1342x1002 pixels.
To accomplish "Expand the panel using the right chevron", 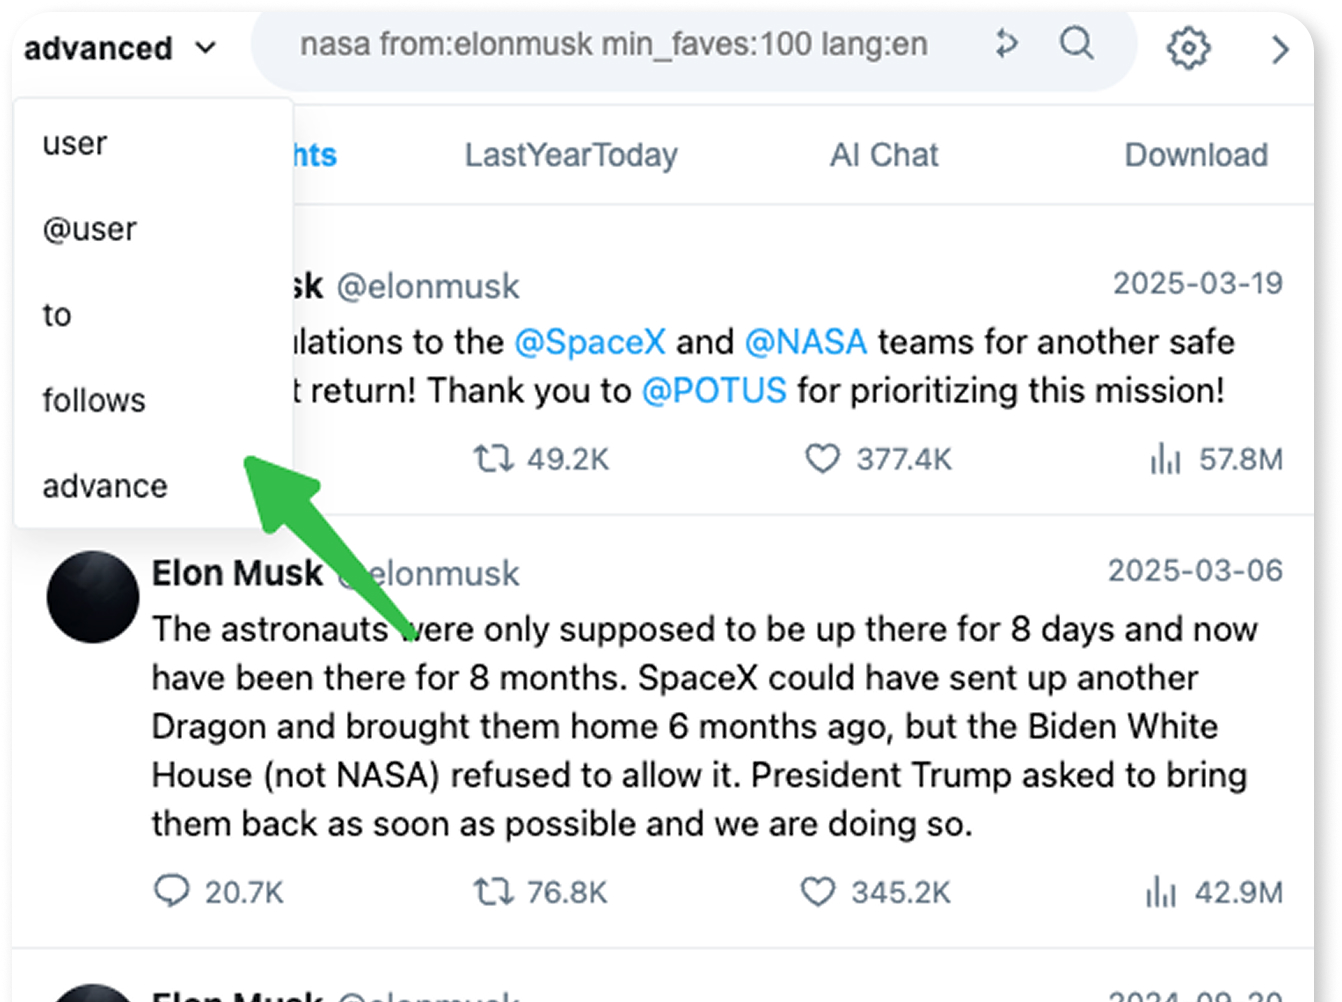I will [1281, 49].
